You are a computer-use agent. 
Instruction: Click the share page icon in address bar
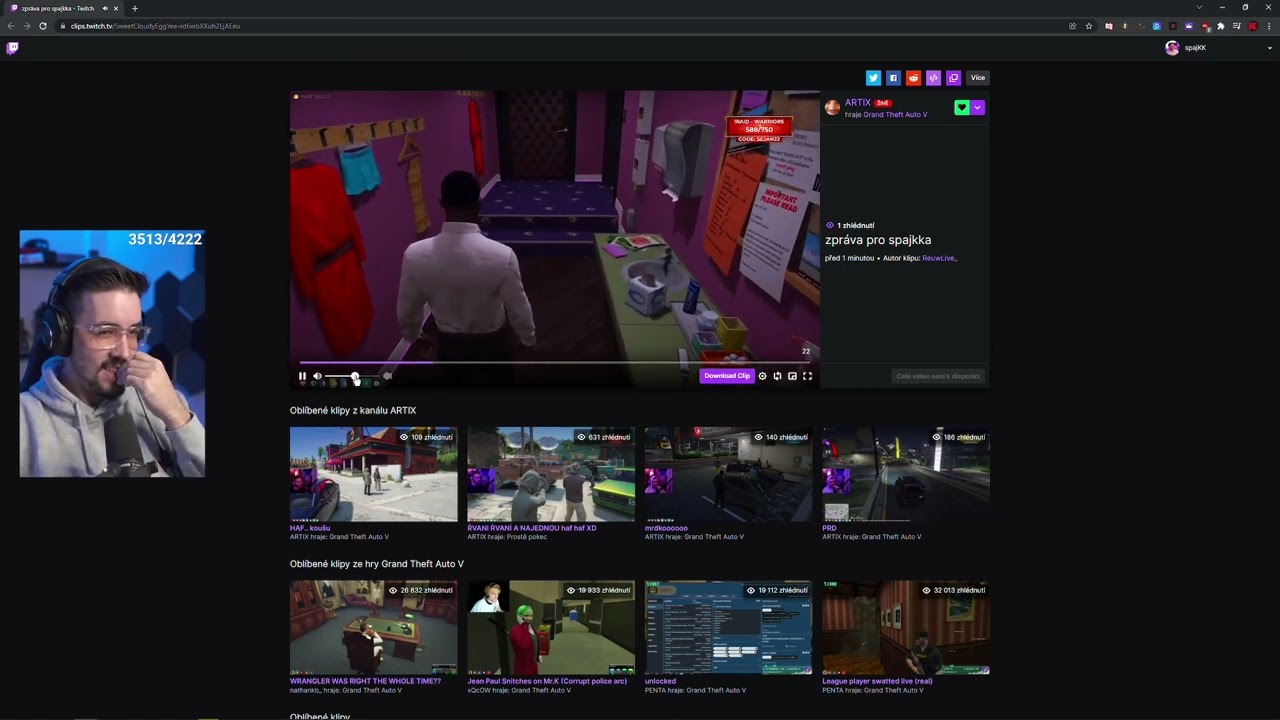tap(1073, 26)
